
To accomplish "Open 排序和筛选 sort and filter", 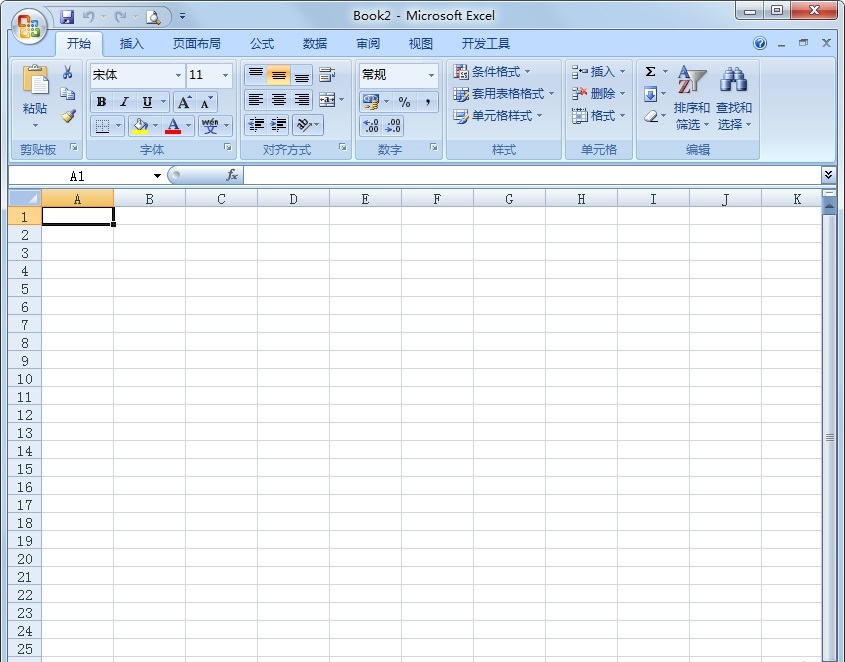I will tap(692, 98).
